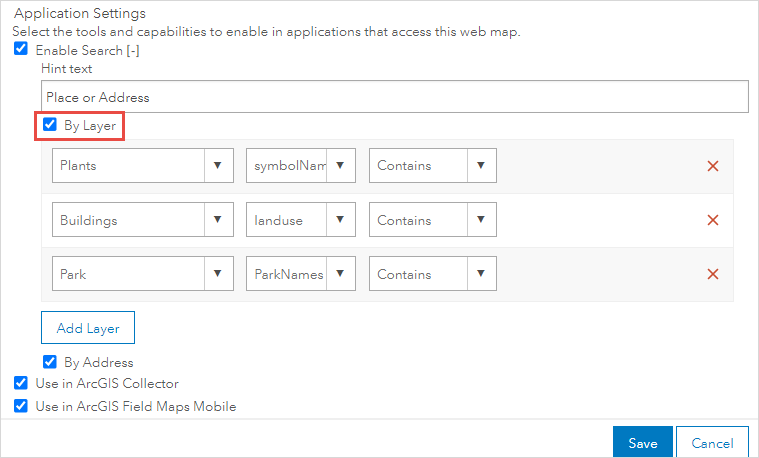Click the Add Layer button
Image resolution: width=759 pixels, height=458 pixels.
(87, 328)
